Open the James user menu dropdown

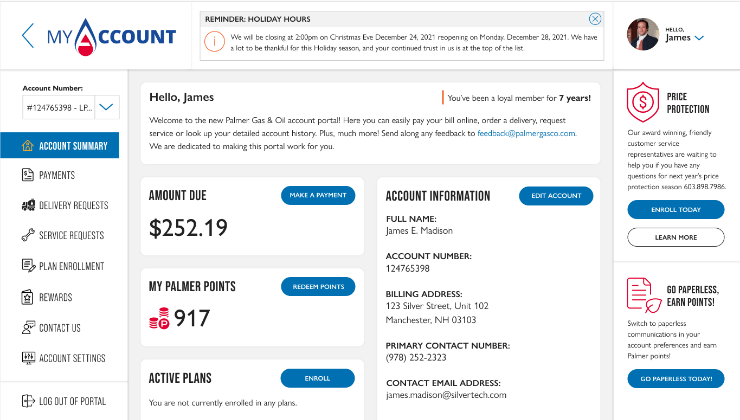(x=699, y=38)
